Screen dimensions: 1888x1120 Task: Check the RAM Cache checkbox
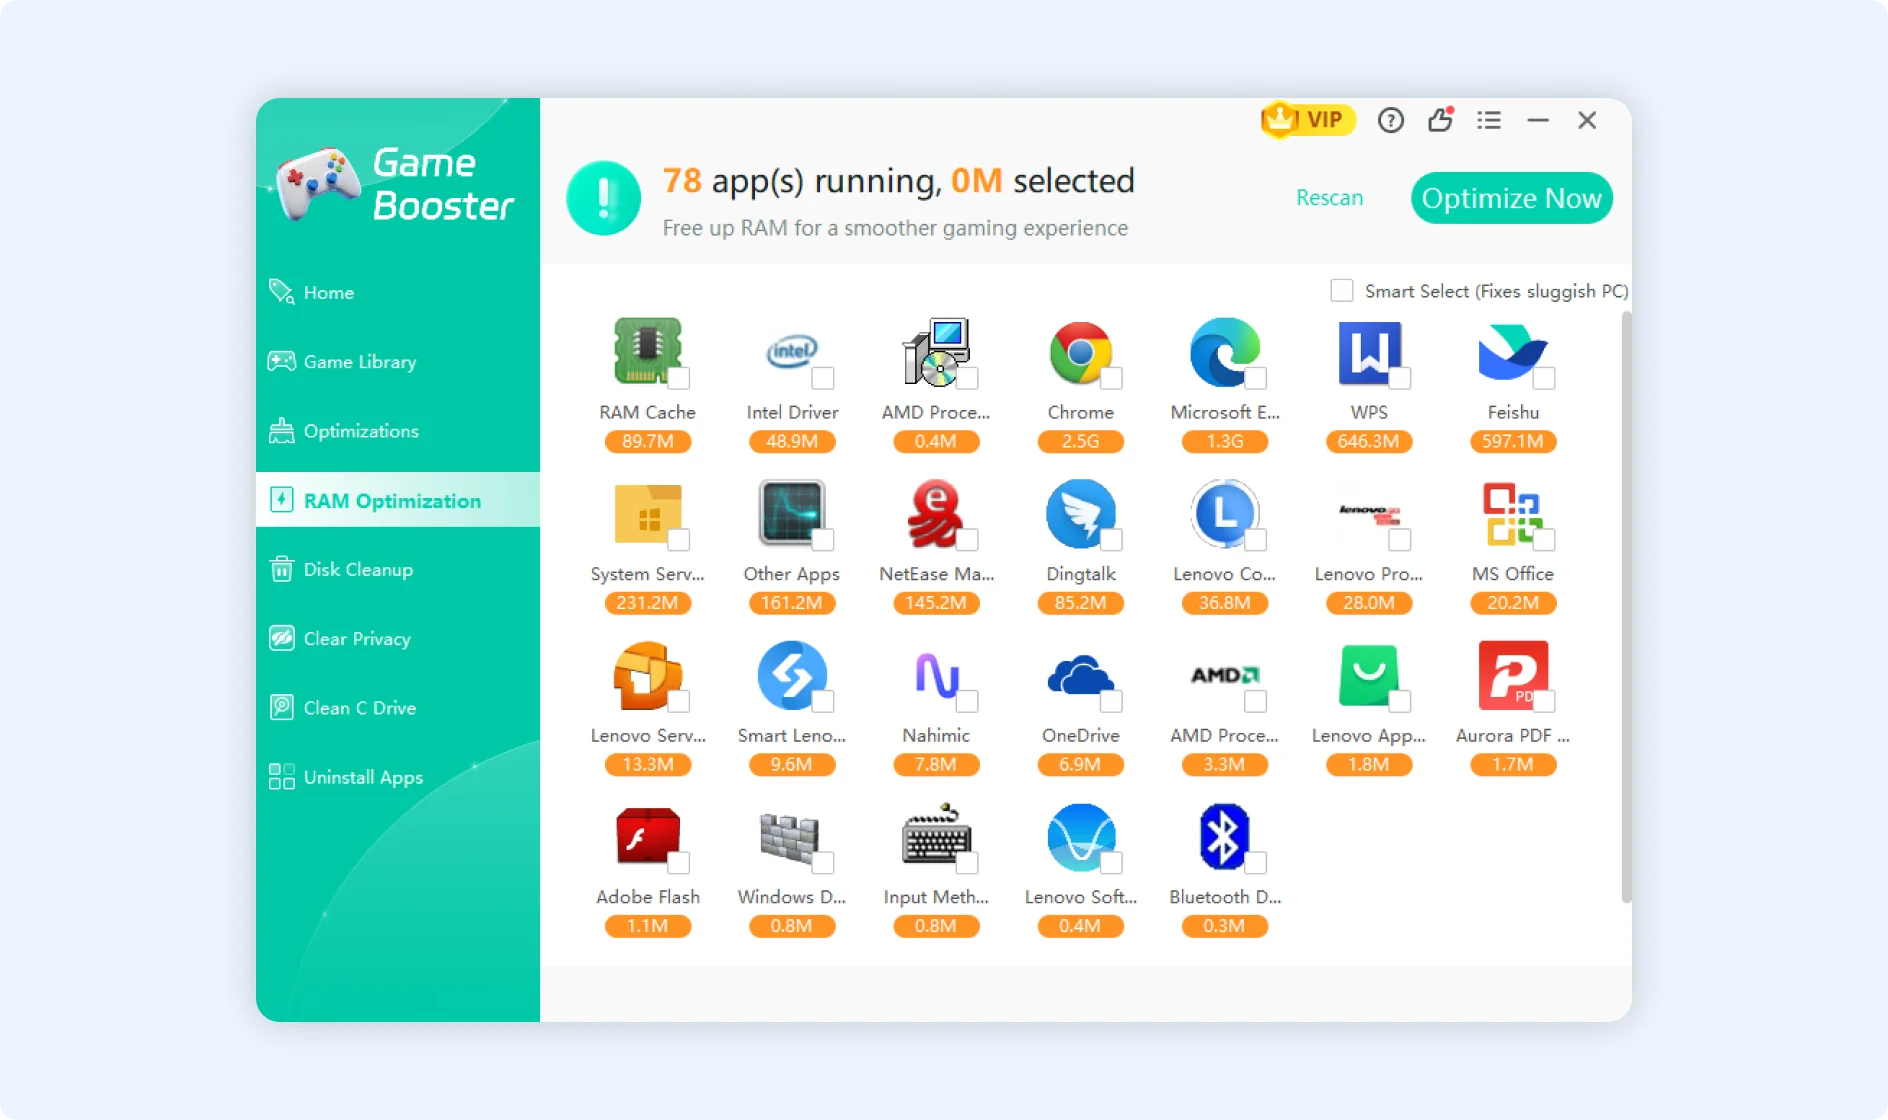679,378
